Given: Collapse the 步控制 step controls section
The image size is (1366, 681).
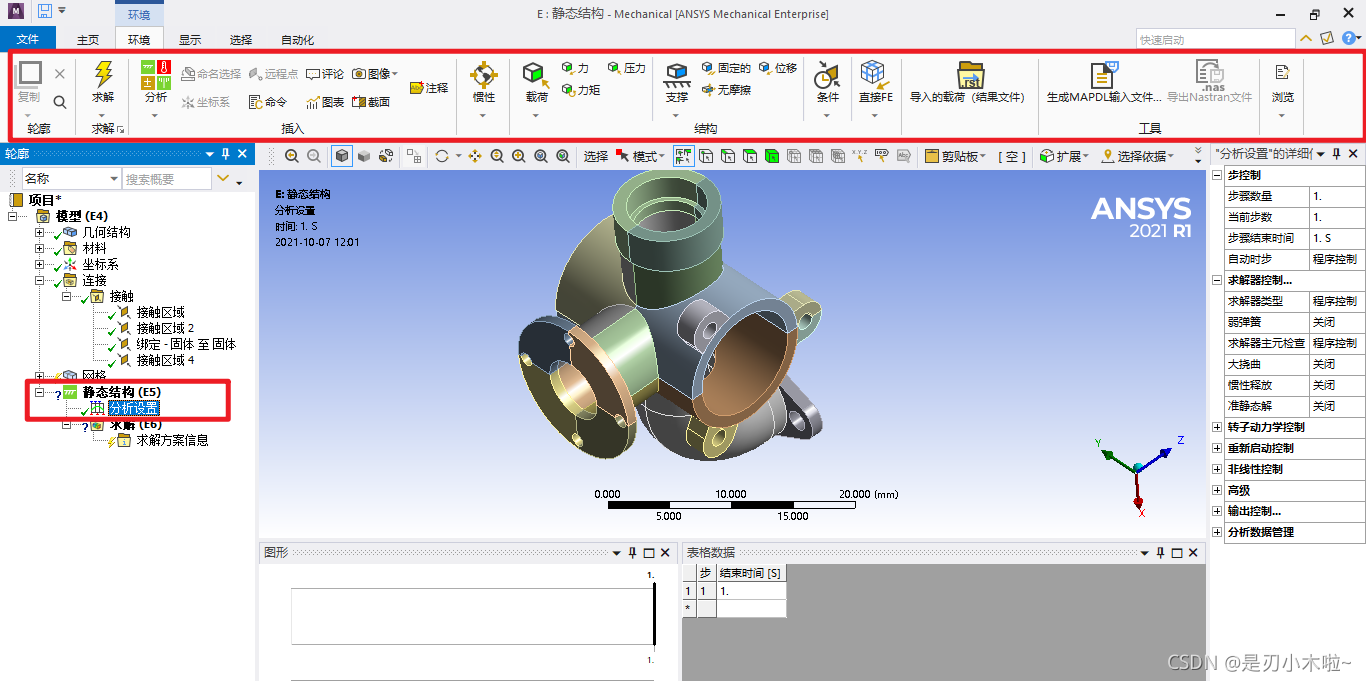Looking at the screenshot, I should [x=1217, y=175].
